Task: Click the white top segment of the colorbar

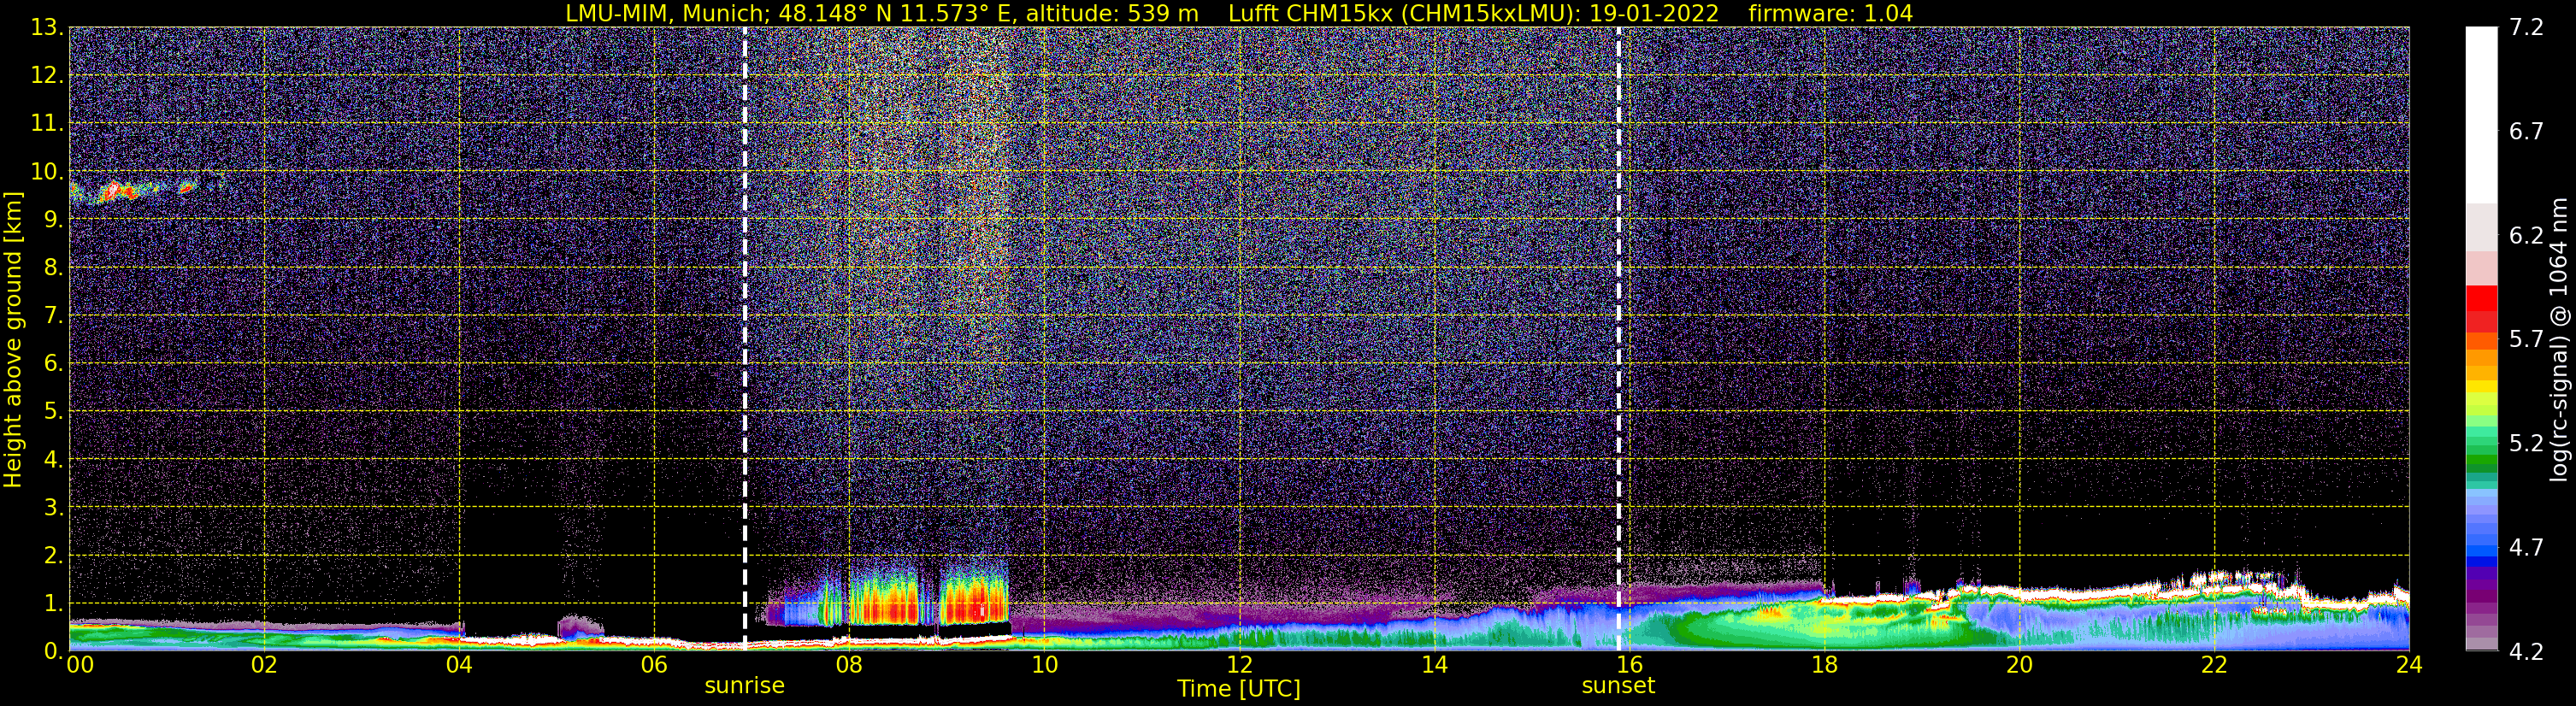Action: pyautogui.click(x=2481, y=115)
